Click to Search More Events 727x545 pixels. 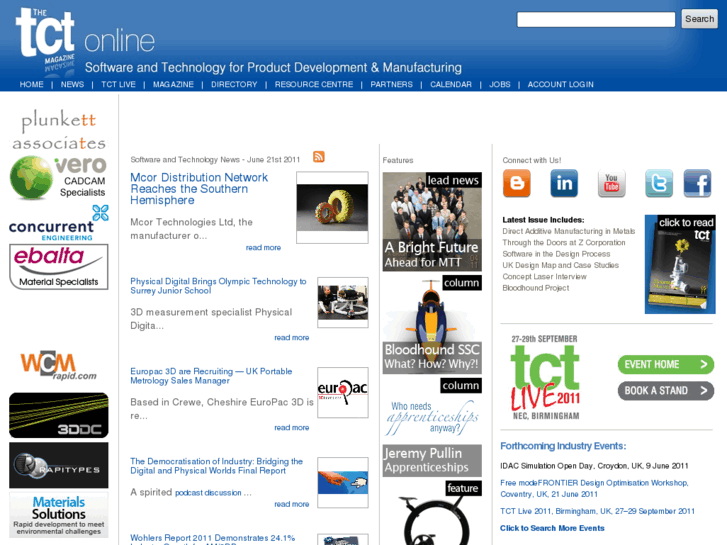(552, 528)
